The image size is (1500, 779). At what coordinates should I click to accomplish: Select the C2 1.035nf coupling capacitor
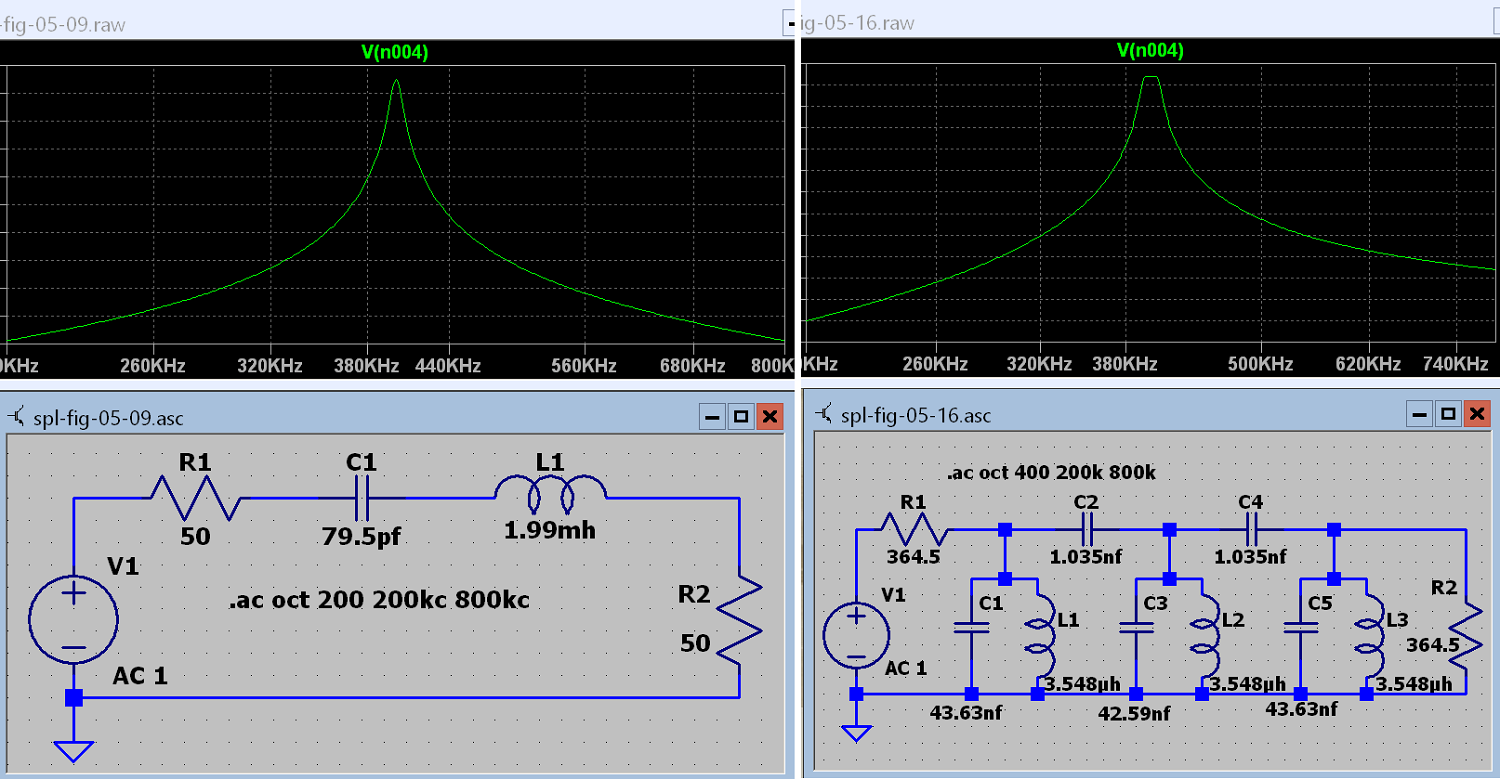pyautogui.click(x=1087, y=529)
